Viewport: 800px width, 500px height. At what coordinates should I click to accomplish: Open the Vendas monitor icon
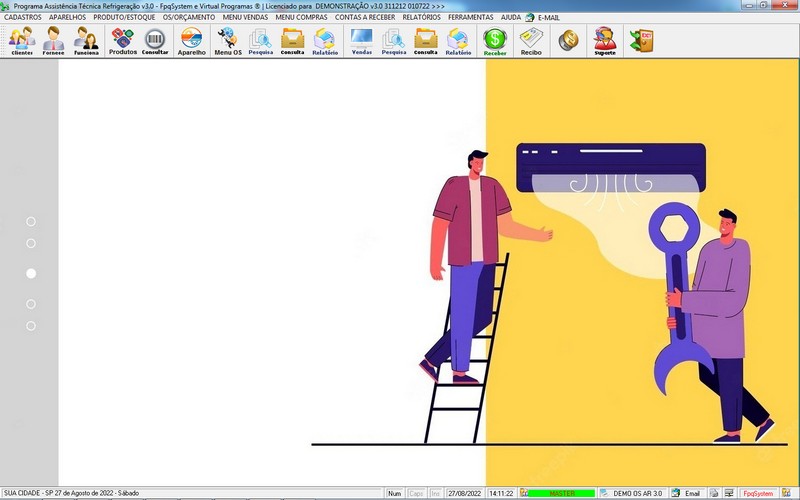(362, 41)
